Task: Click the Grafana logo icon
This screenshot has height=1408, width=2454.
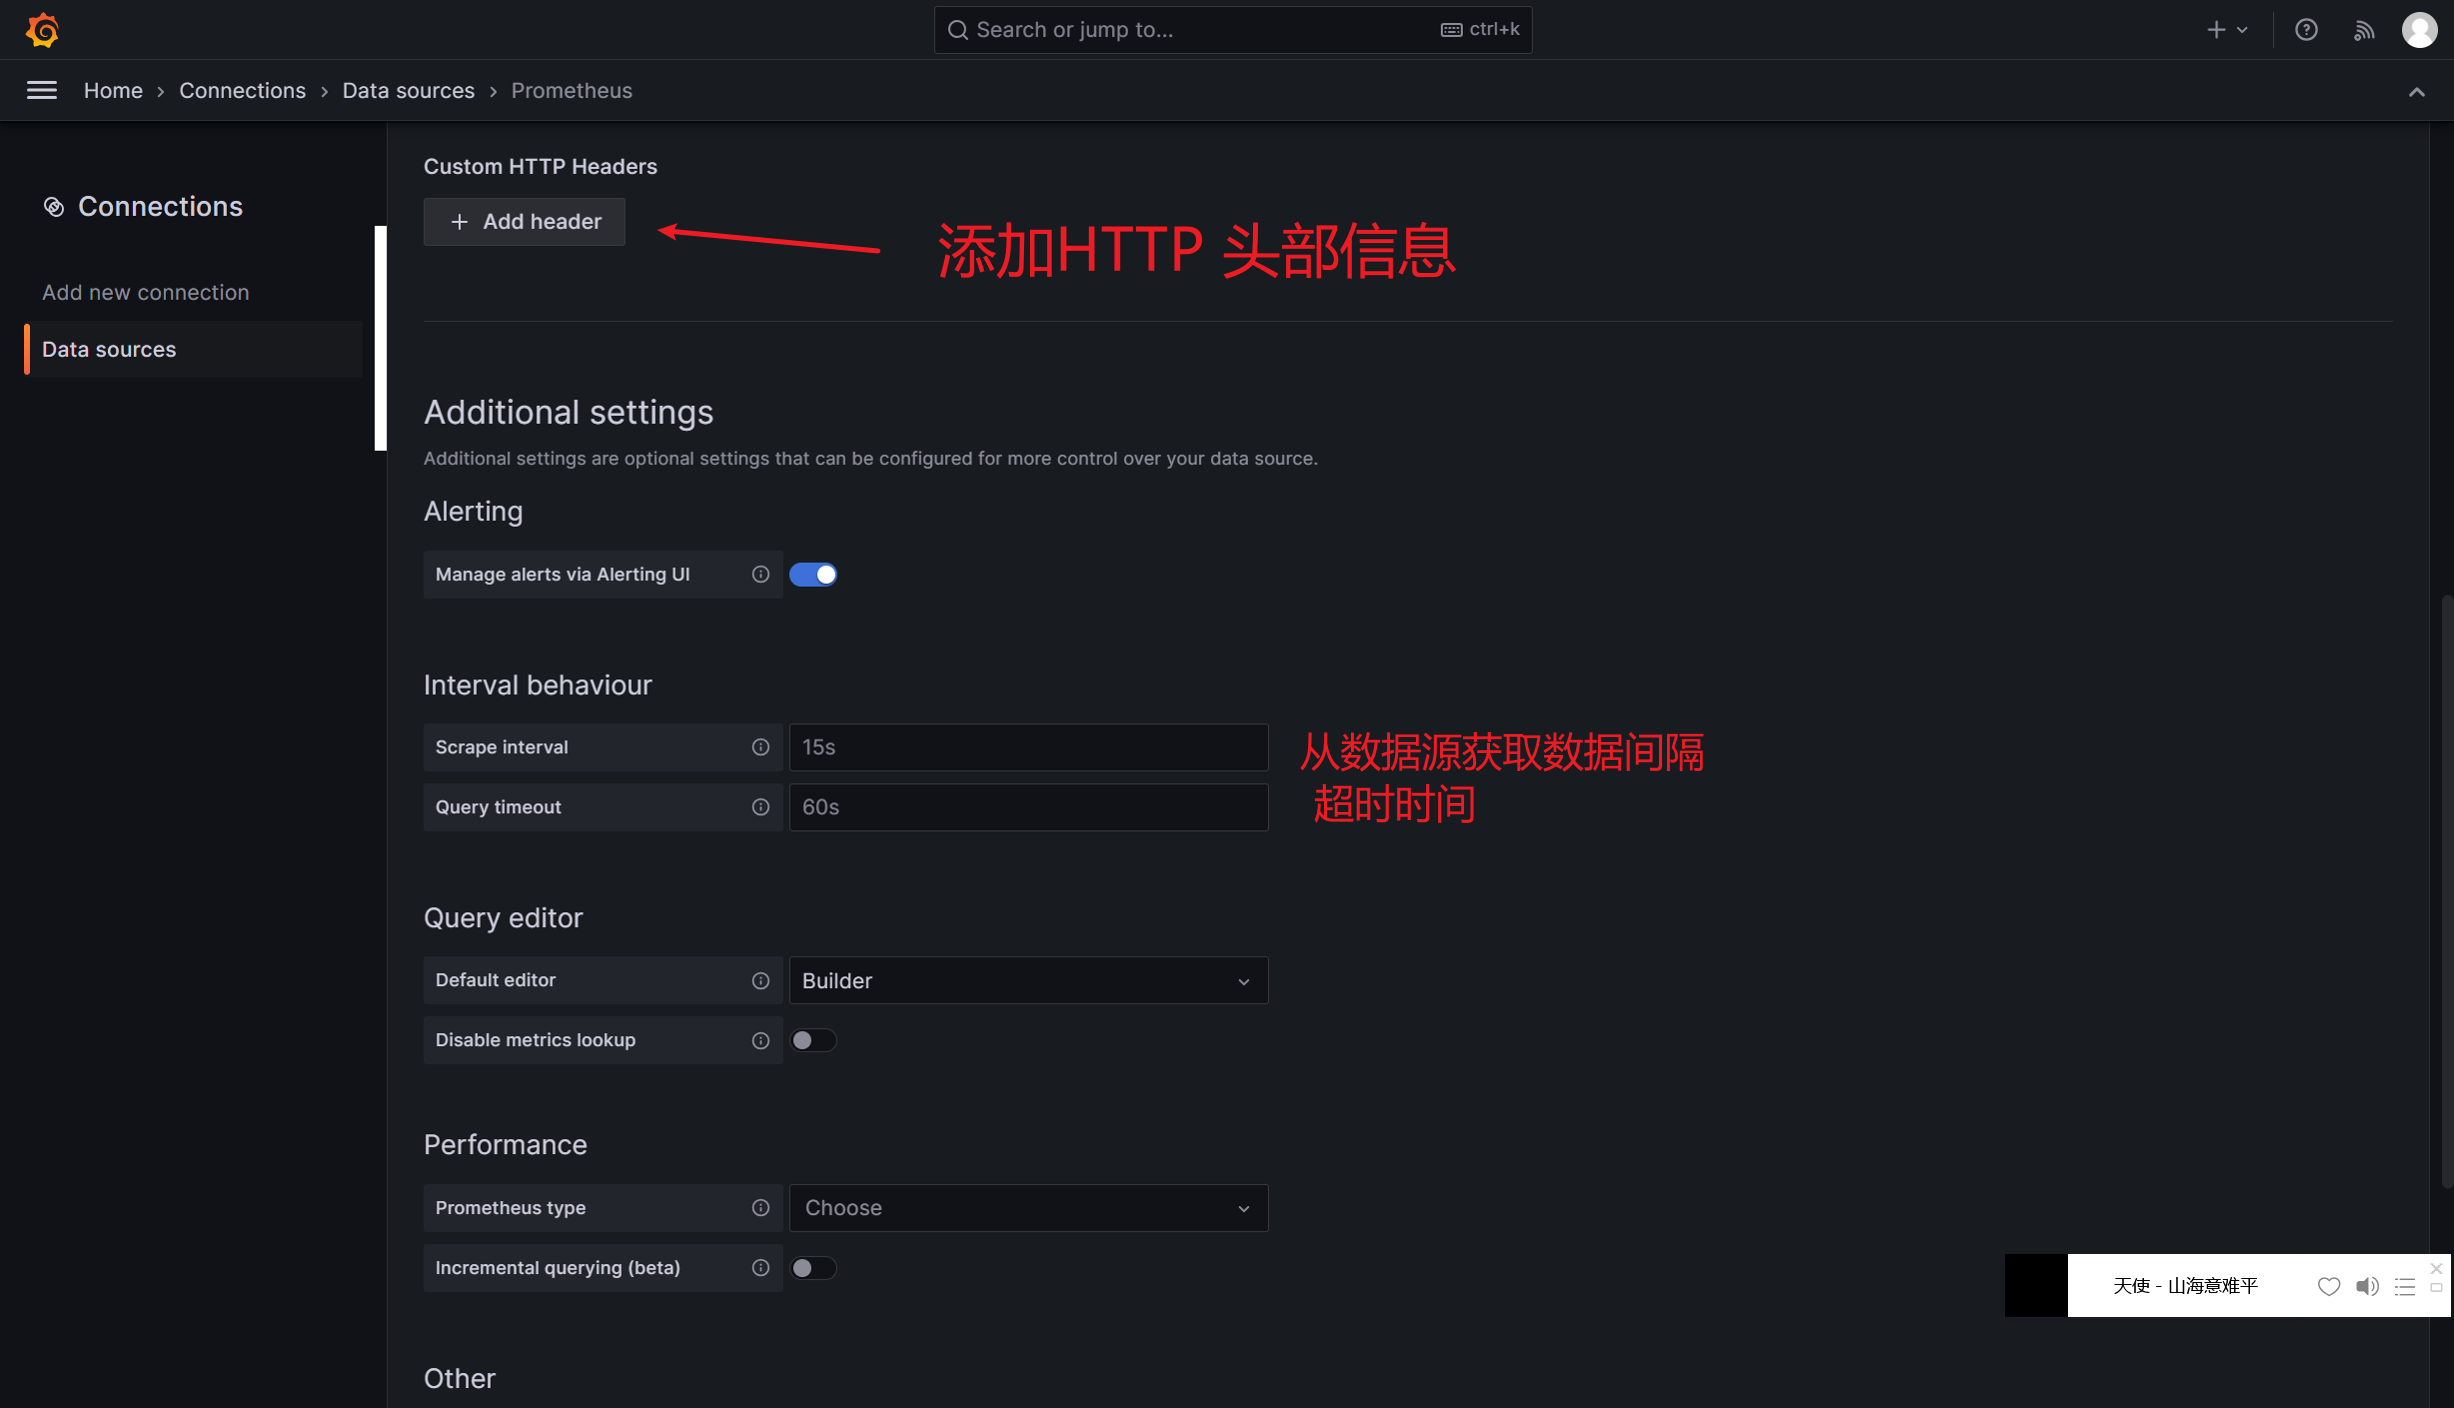Action: (x=42, y=30)
